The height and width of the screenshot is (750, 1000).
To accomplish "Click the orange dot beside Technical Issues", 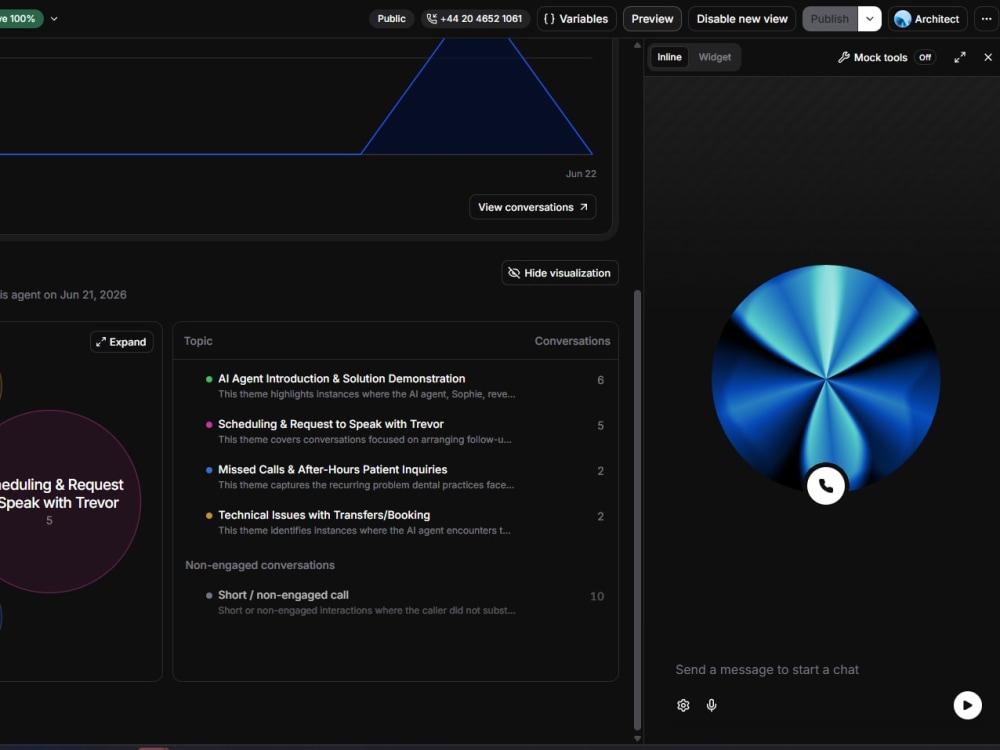I will 209,515.
